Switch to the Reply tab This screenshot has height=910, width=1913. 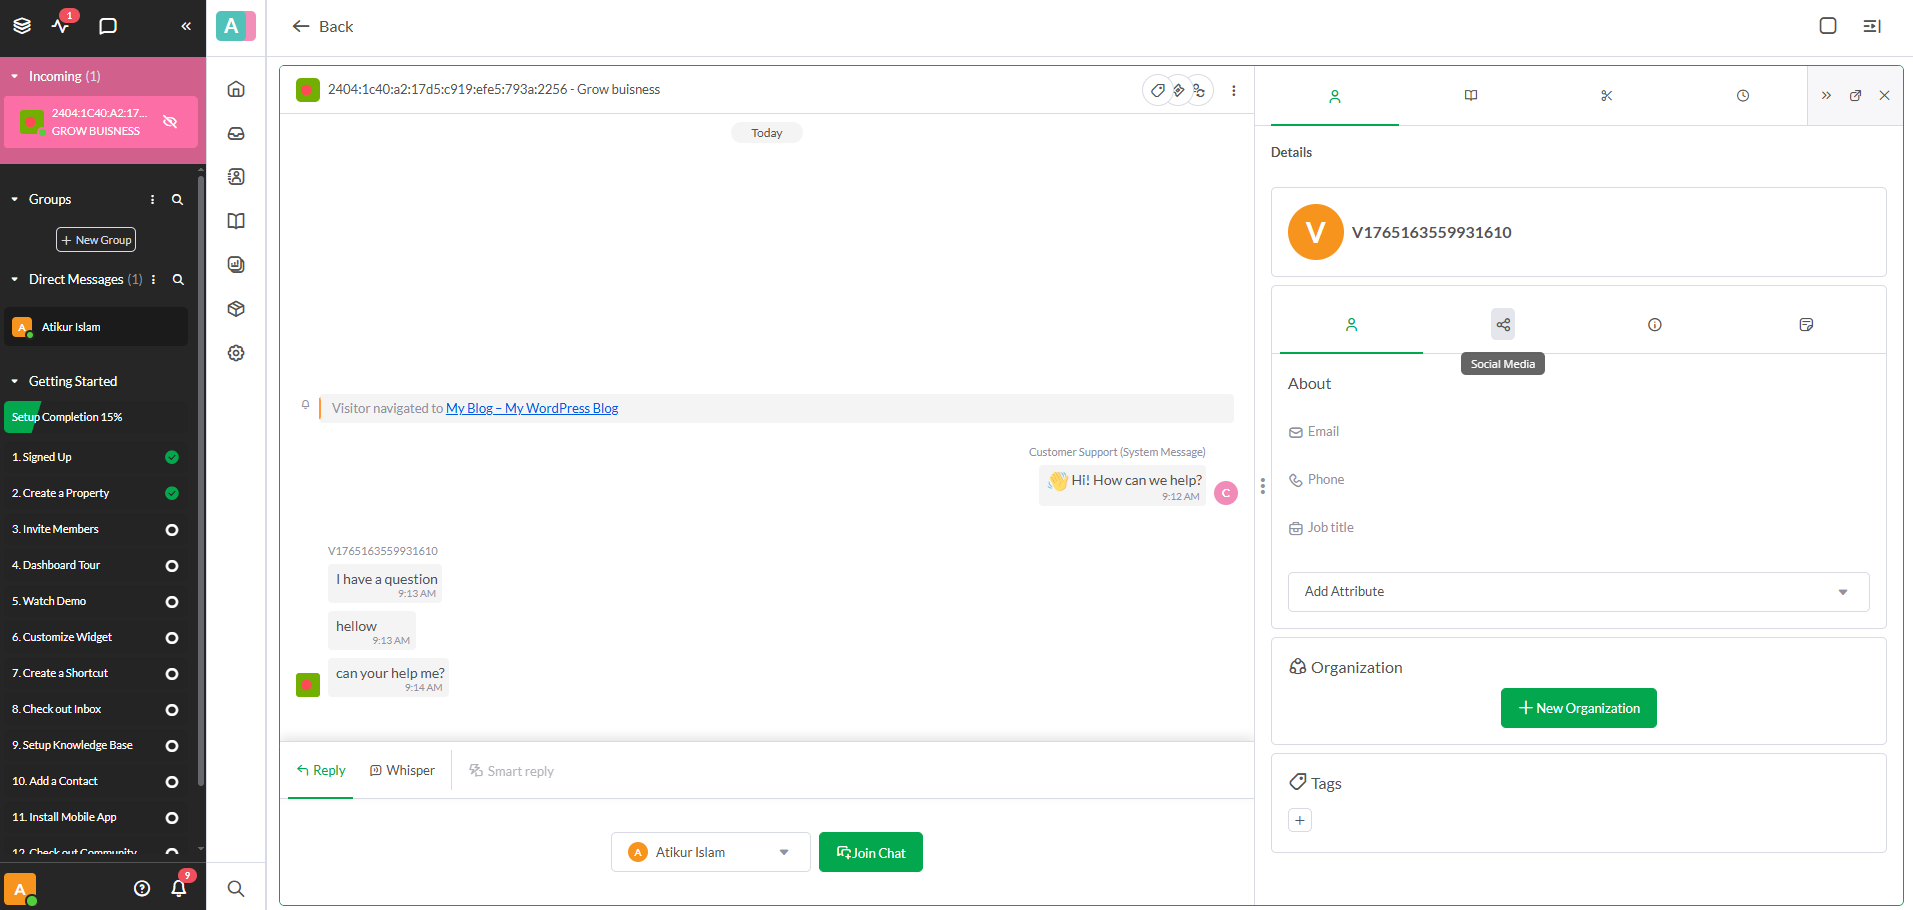pyautogui.click(x=321, y=771)
